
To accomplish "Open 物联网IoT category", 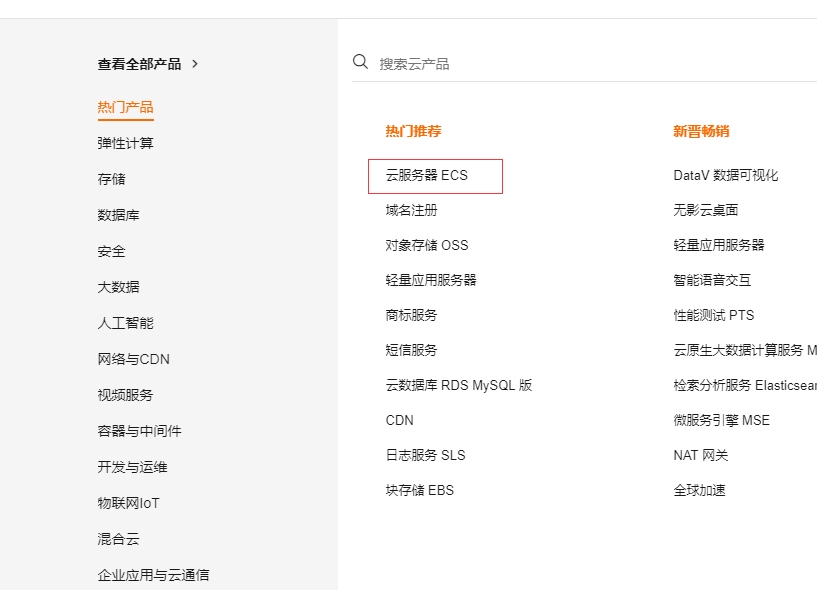I will [x=128, y=503].
